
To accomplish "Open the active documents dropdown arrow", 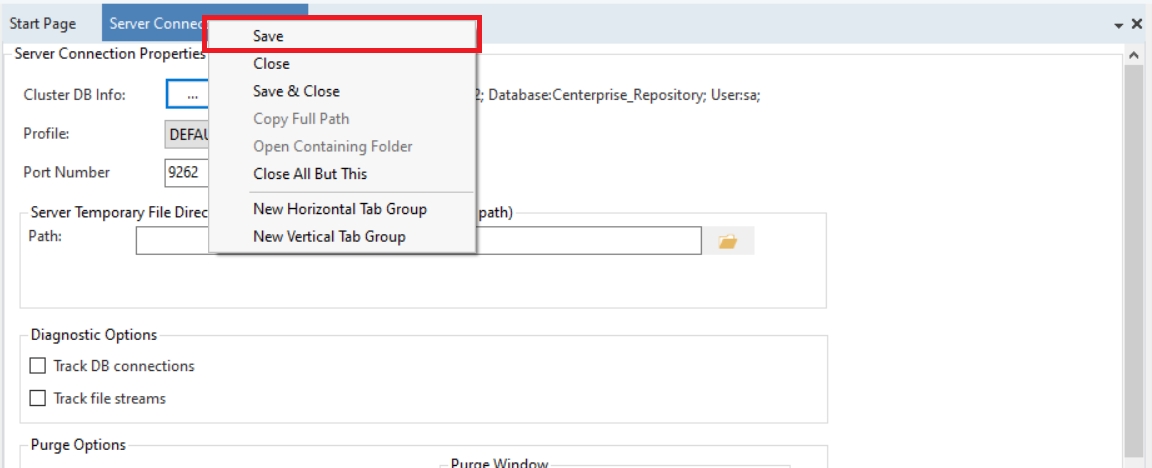I will pyautogui.click(x=1120, y=24).
